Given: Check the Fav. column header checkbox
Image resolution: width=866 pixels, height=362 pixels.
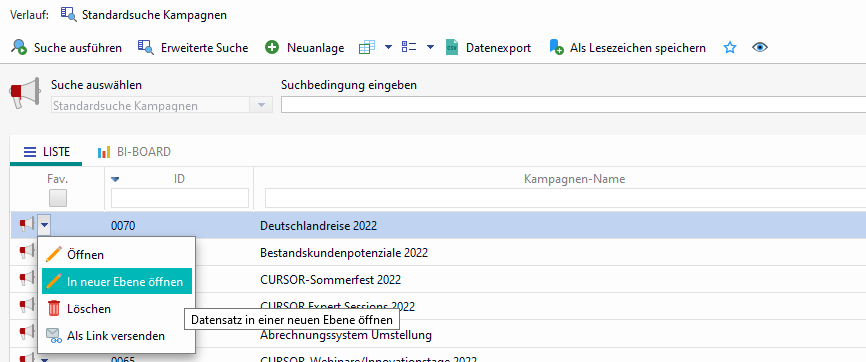Looking at the screenshot, I should pos(58,198).
